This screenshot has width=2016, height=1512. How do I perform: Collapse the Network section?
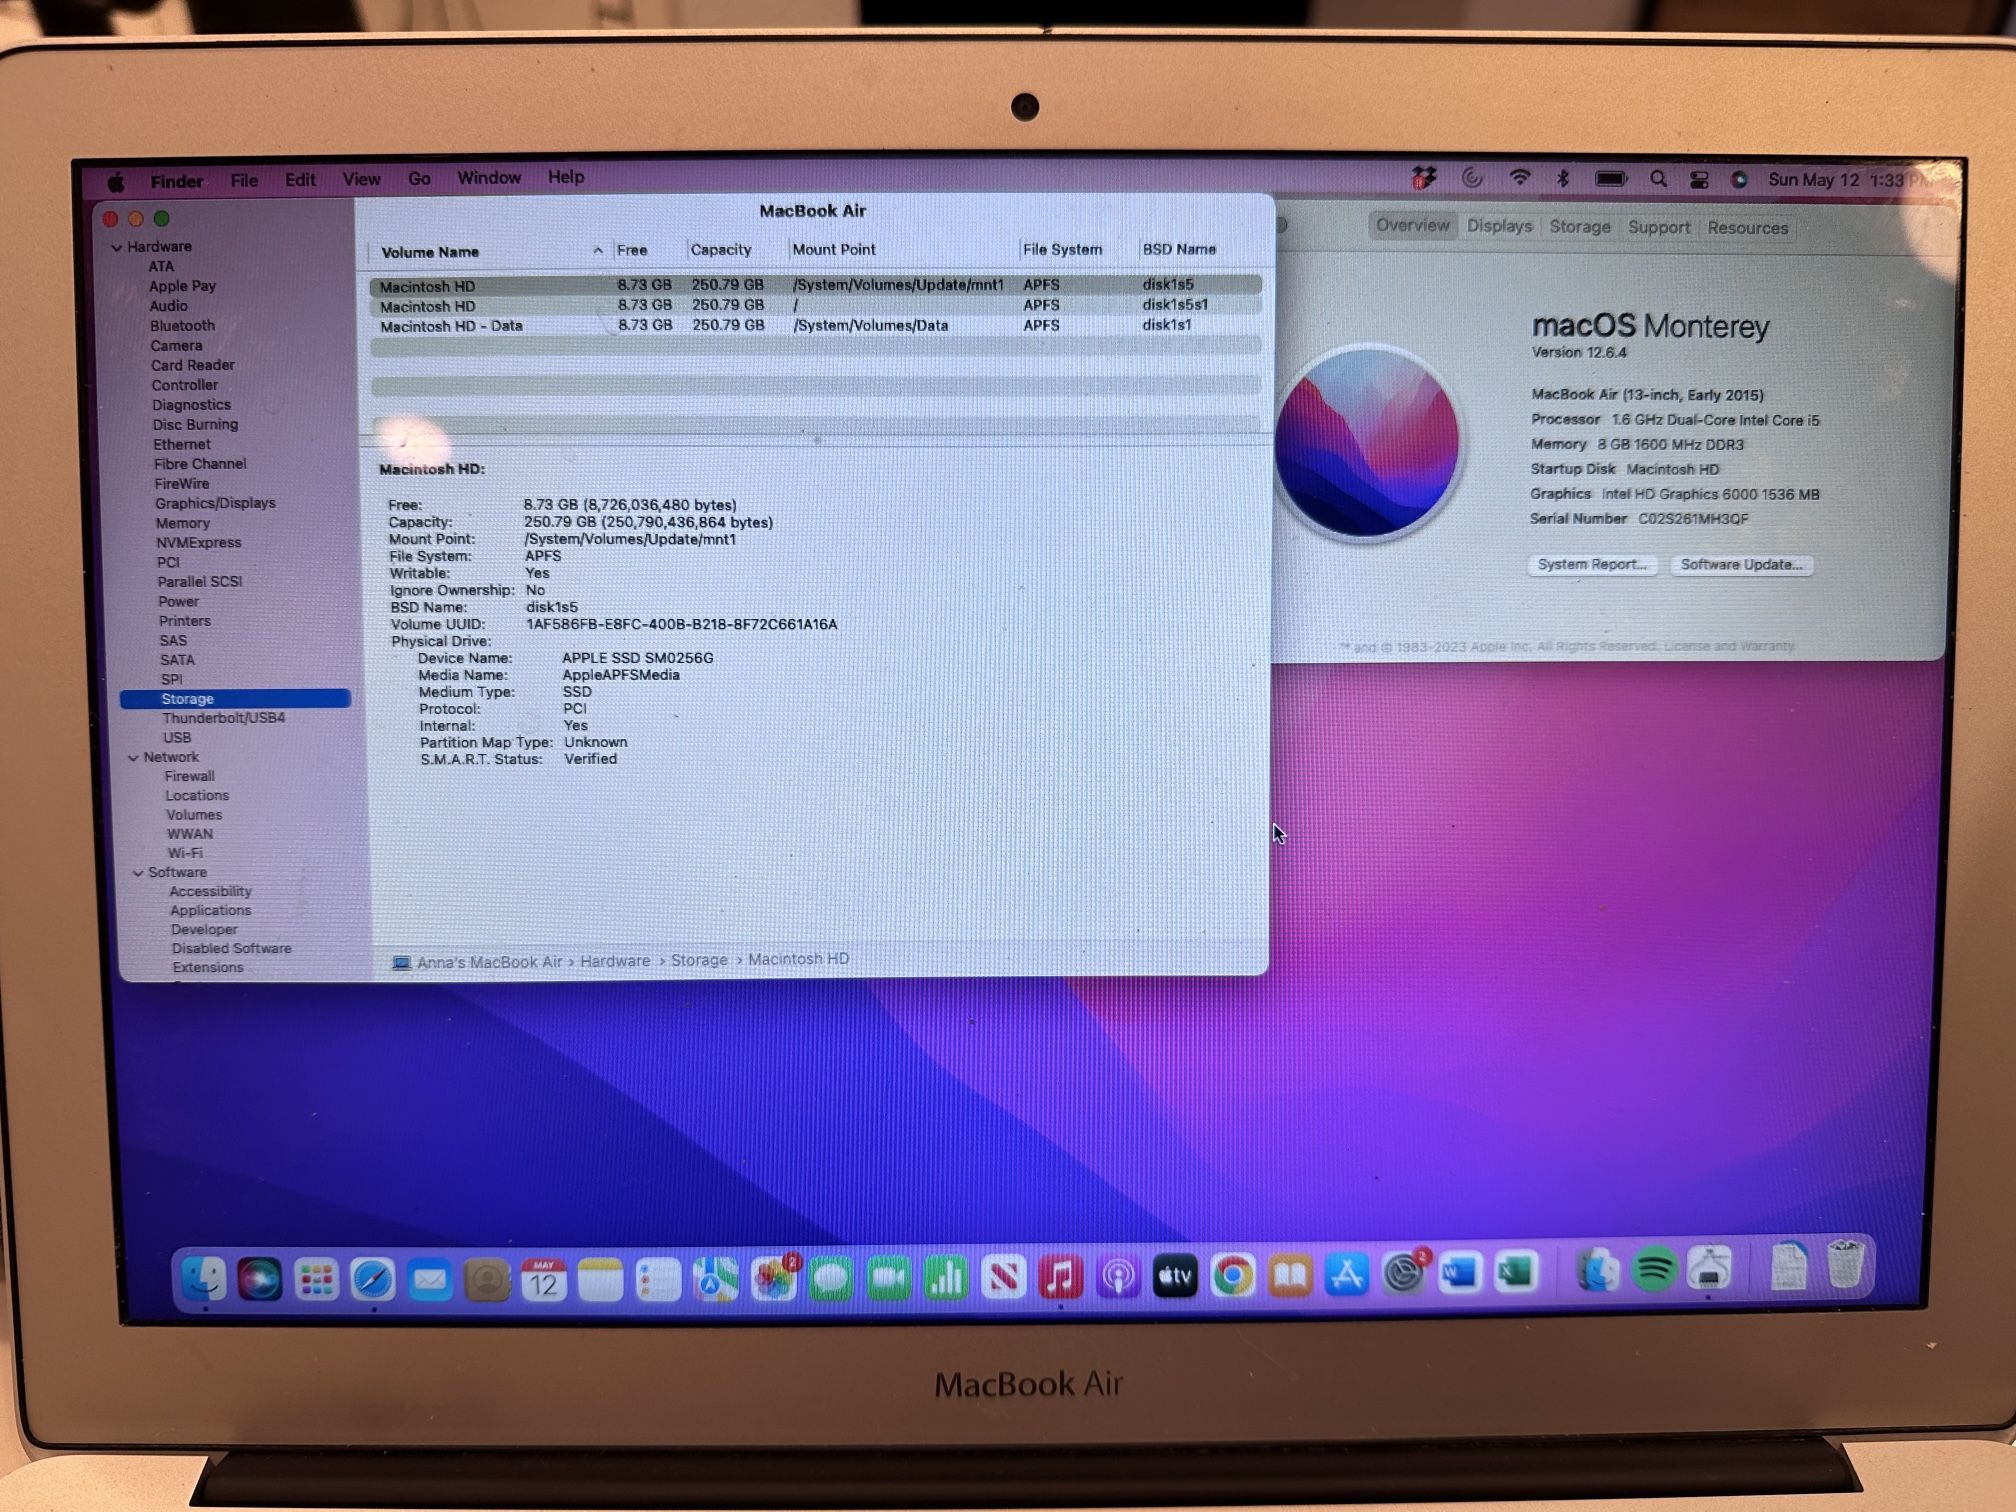[x=133, y=758]
